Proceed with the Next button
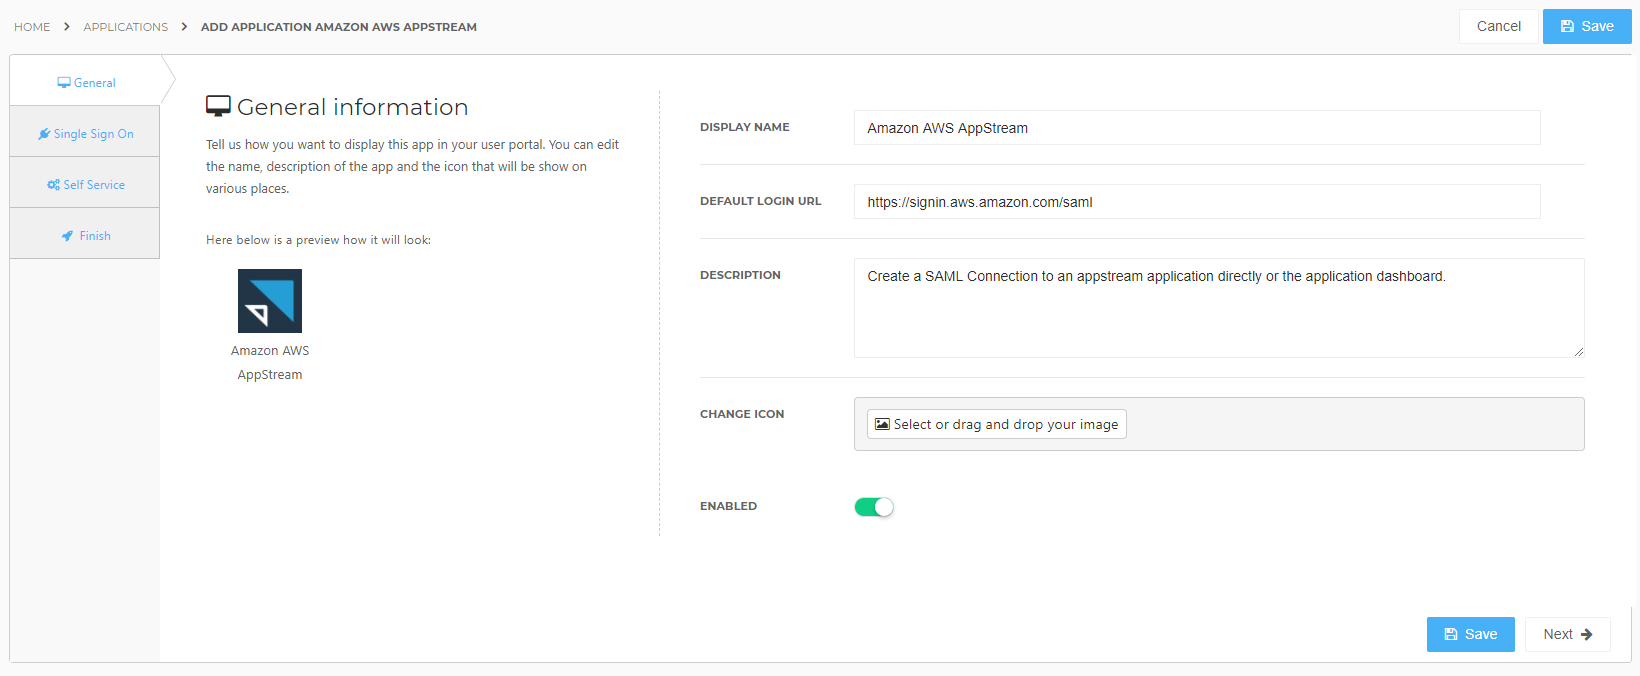The image size is (1640, 676). pyautogui.click(x=1567, y=634)
